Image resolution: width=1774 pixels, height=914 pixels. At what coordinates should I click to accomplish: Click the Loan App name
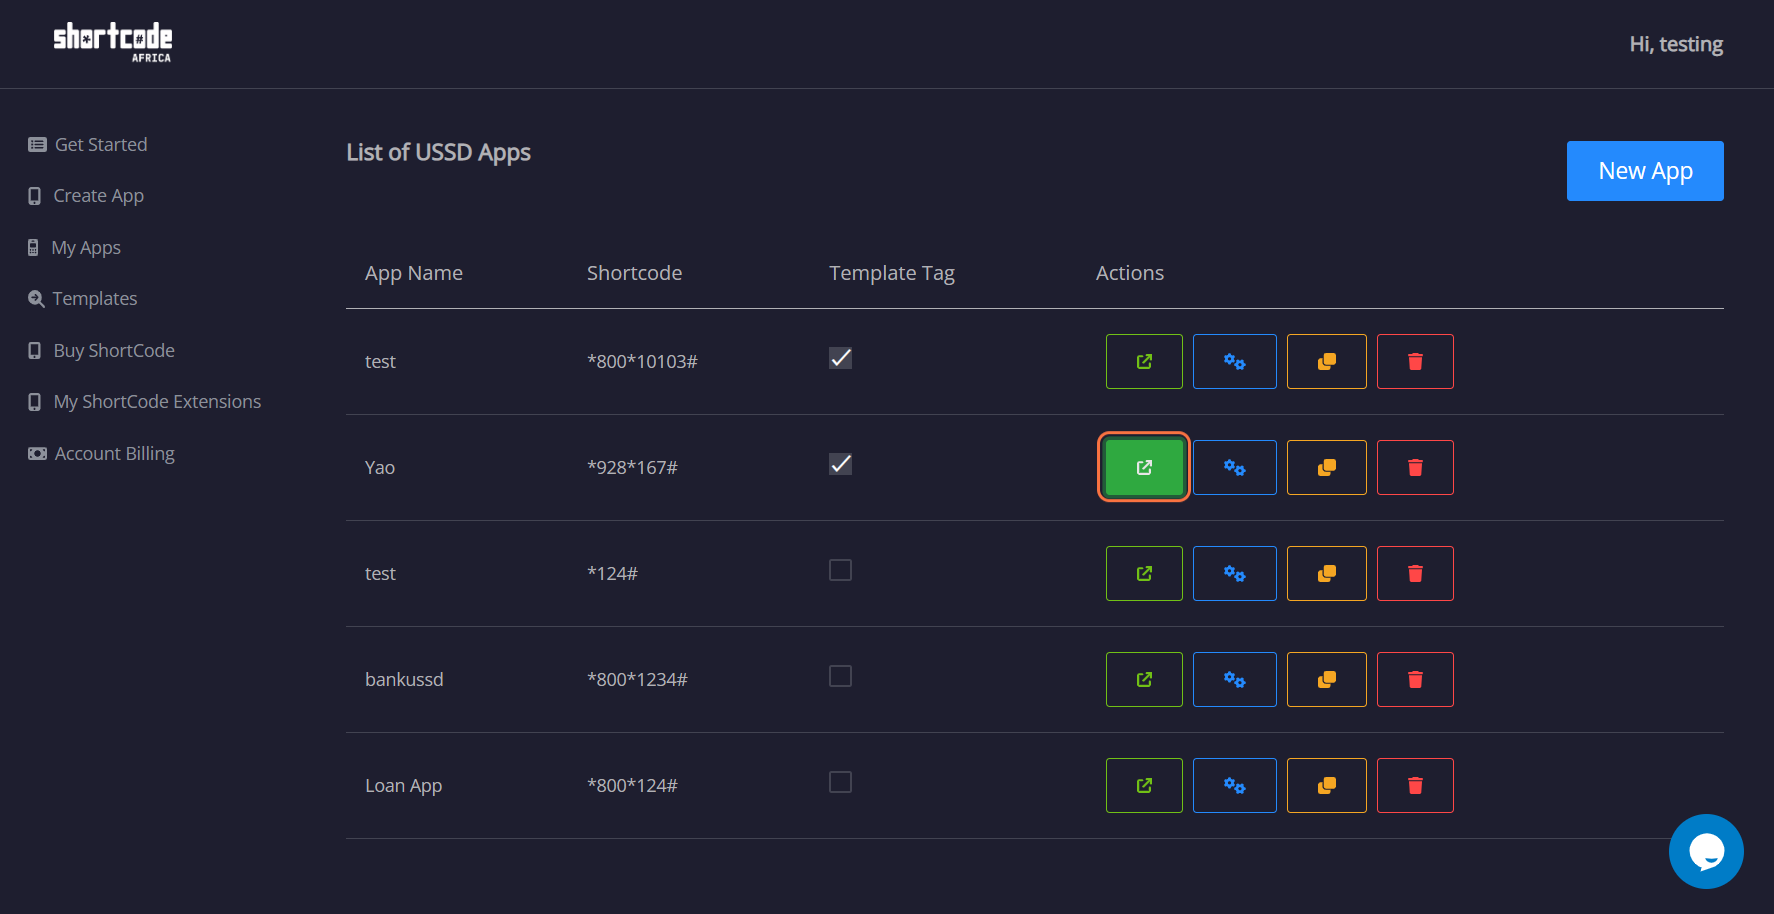pos(404,785)
